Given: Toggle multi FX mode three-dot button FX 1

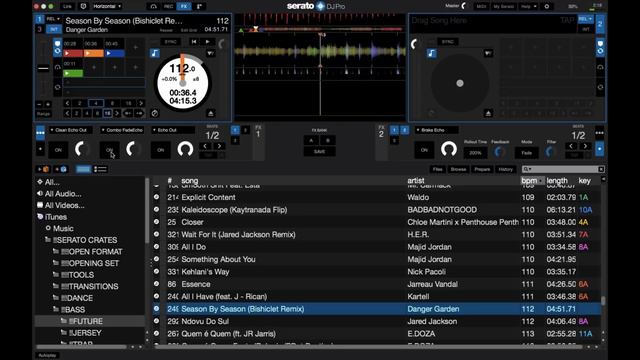Looking at the screenshot, I should 40,133.
